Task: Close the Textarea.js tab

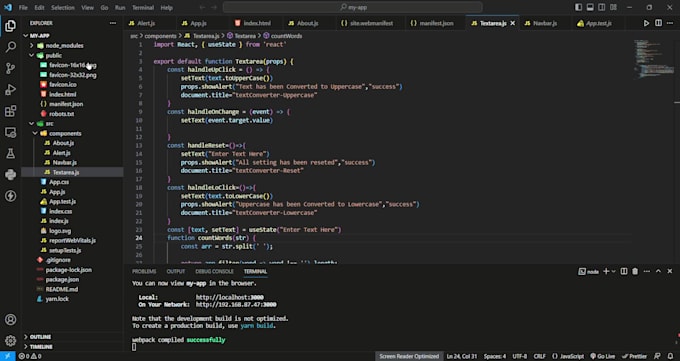Action: pyautogui.click(x=513, y=23)
